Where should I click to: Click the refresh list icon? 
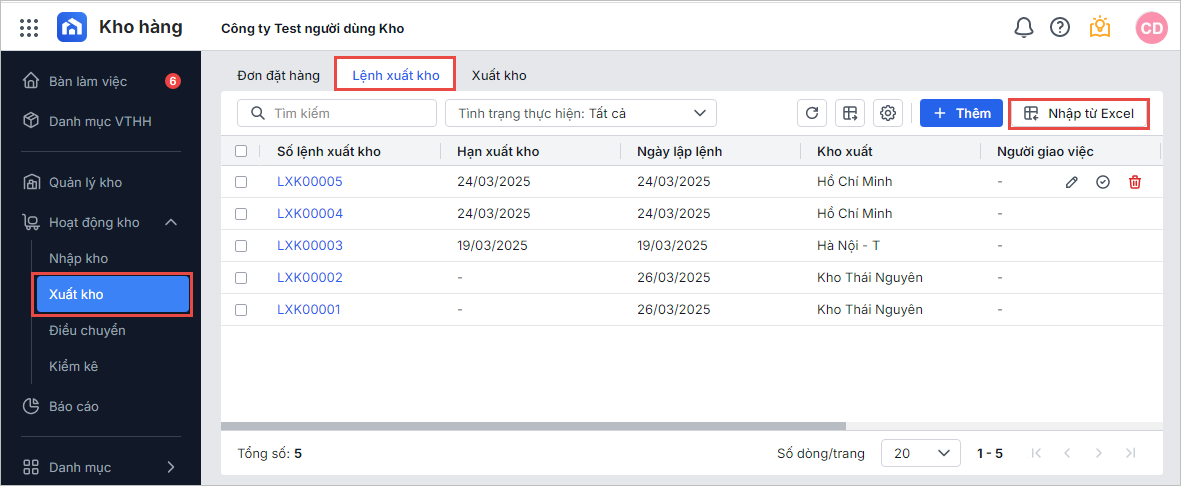pos(812,113)
